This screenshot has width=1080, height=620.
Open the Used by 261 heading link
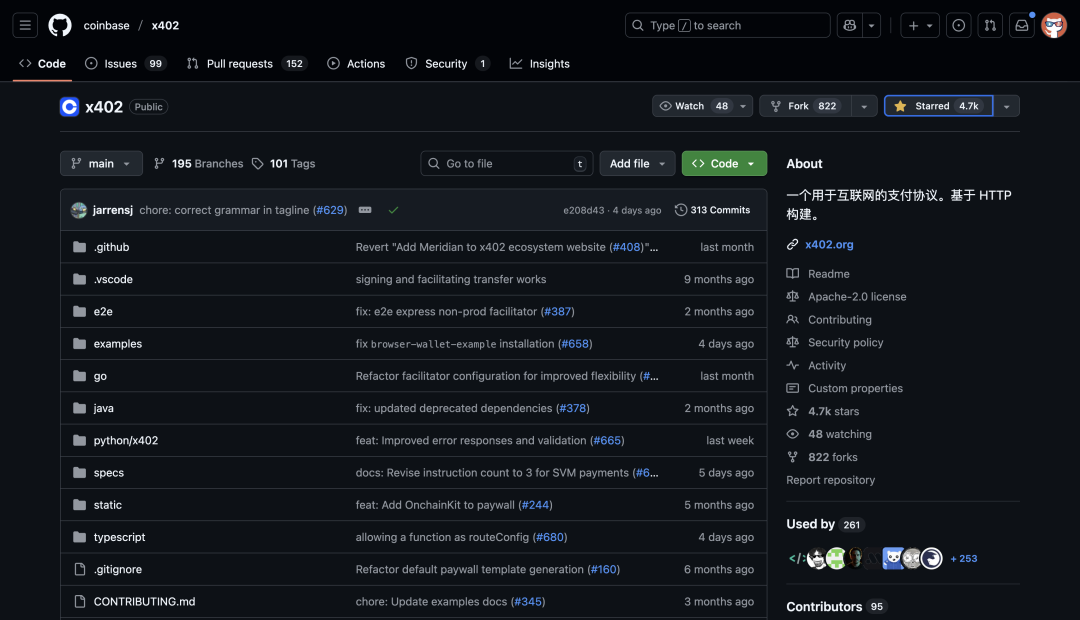click(824, 524)
